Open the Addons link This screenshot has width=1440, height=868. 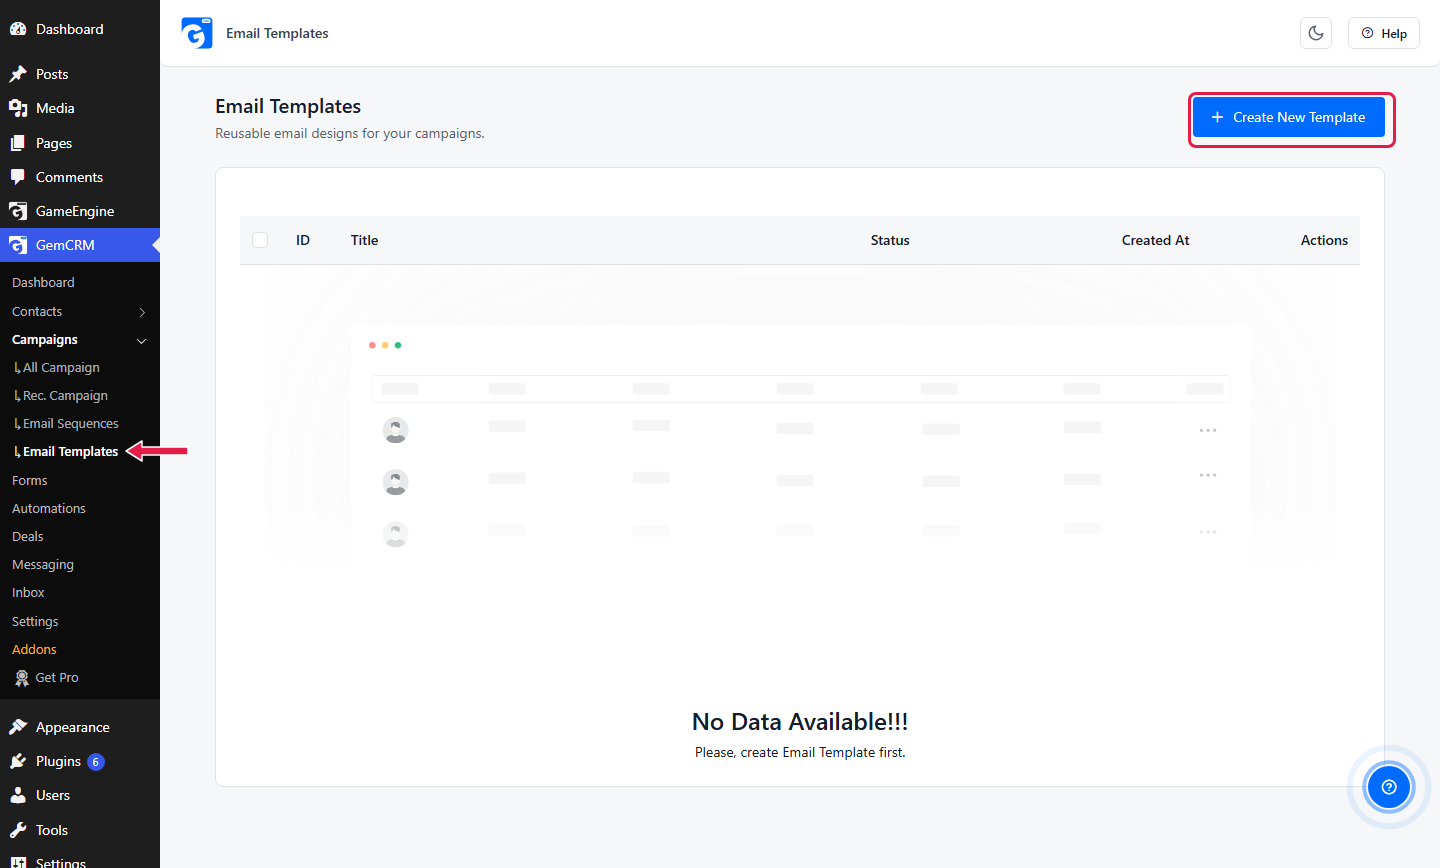pyautogui.click(x=34, y=650)
